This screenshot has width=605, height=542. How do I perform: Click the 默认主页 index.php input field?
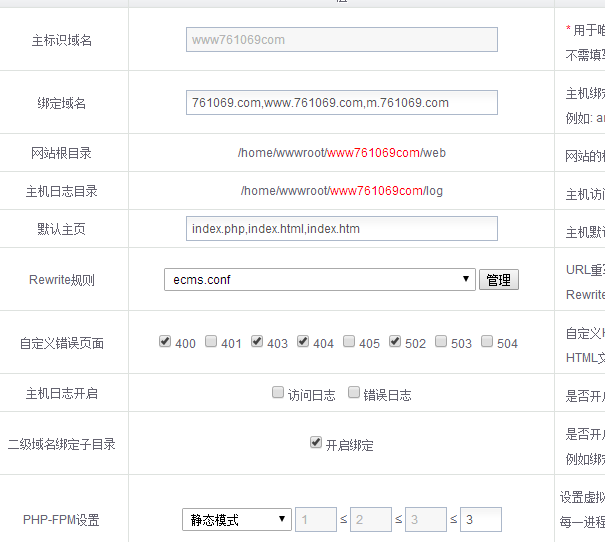pos(341,229)
